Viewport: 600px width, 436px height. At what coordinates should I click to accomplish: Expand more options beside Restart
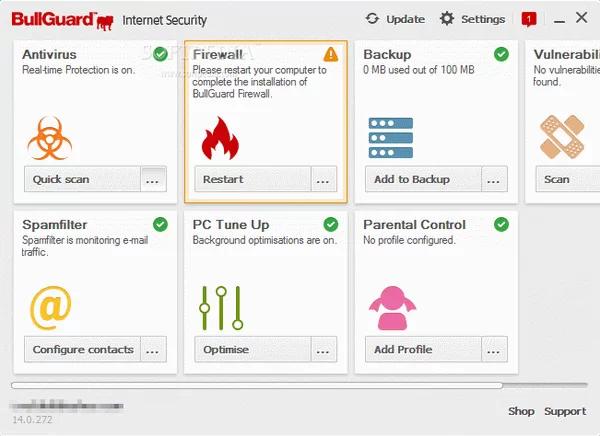(x=323, y=180)
